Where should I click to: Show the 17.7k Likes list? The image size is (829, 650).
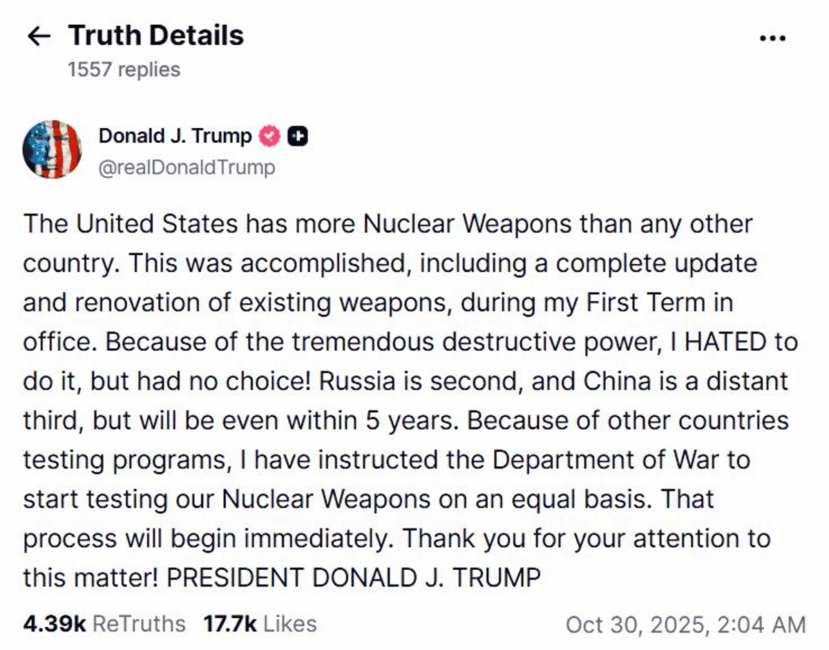pos(259,624)
